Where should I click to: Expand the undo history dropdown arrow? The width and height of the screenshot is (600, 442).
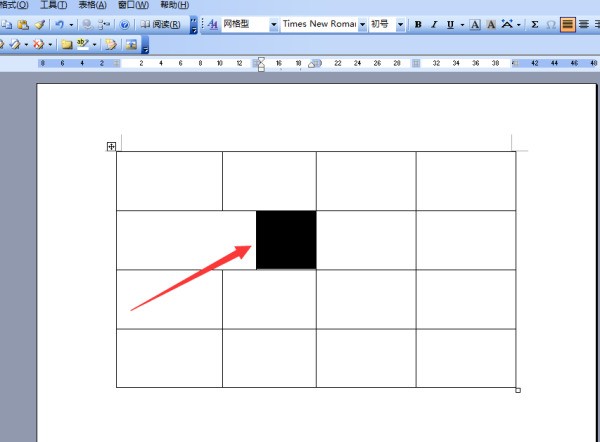[71, 25]
